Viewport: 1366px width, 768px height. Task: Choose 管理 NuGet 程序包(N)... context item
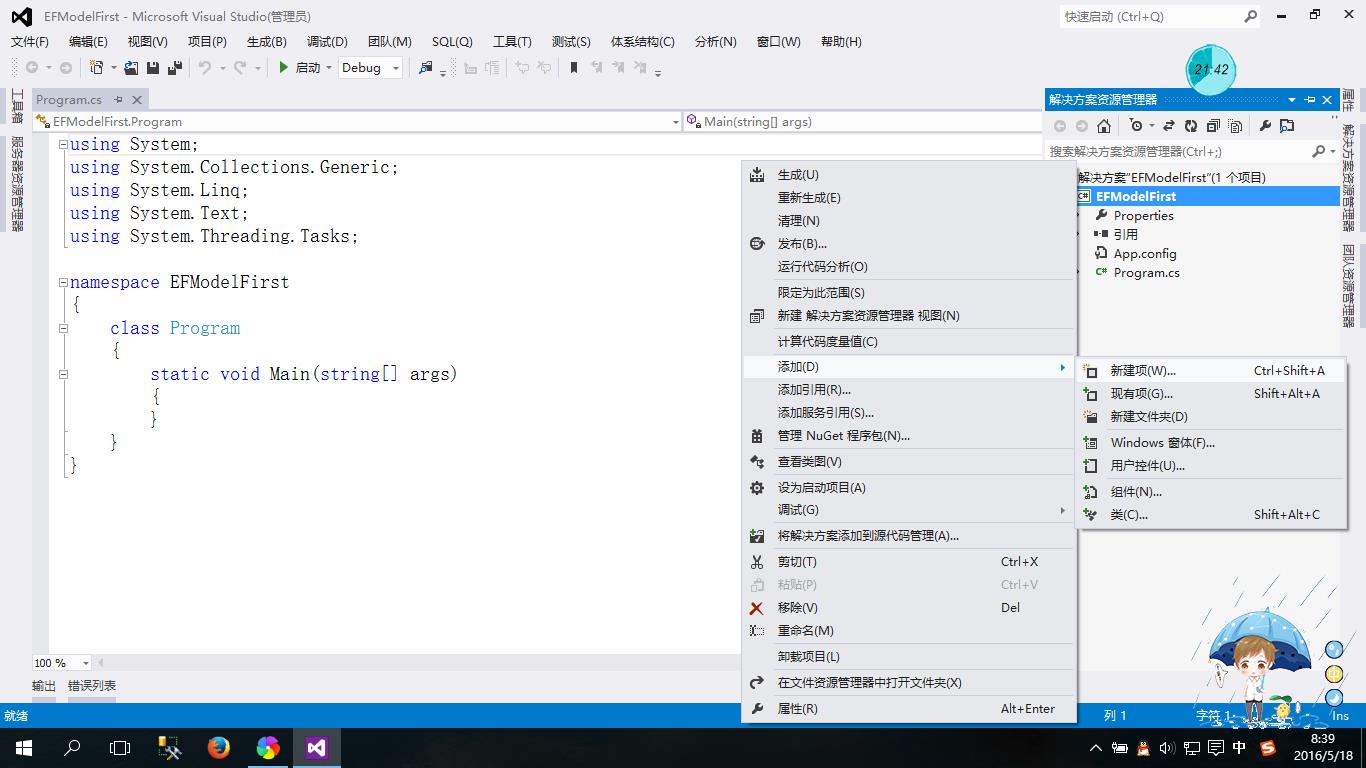pyautogui.click(x=909, y=436)
